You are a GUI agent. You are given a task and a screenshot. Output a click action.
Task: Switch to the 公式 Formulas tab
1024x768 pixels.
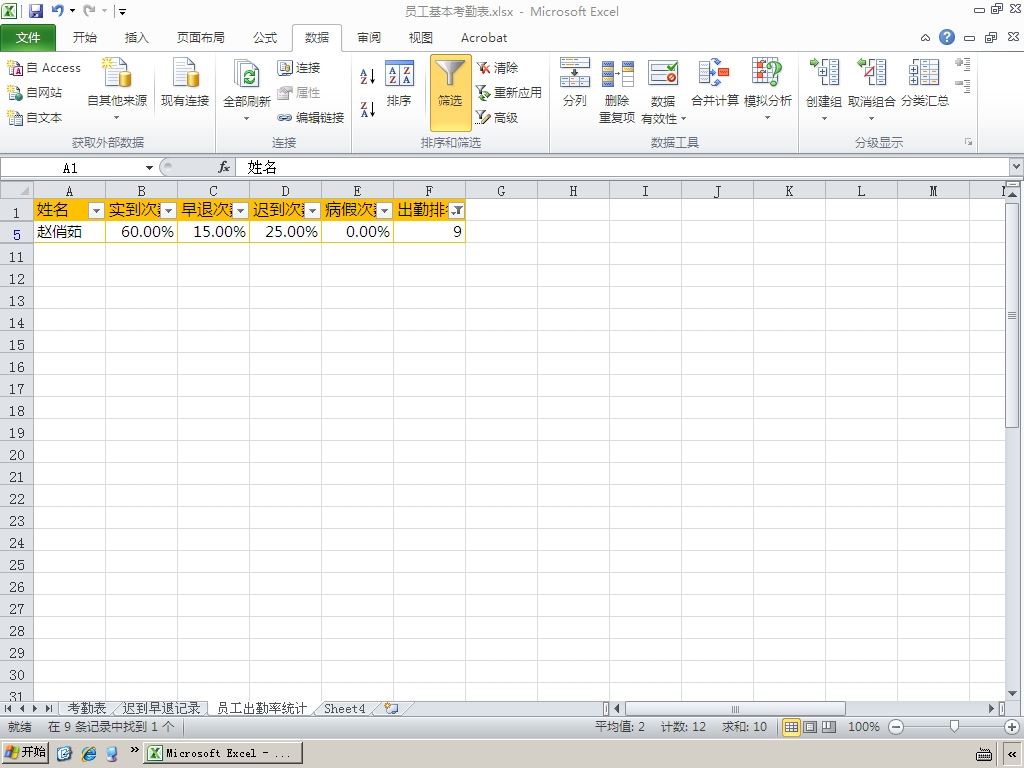click(264, 38)
